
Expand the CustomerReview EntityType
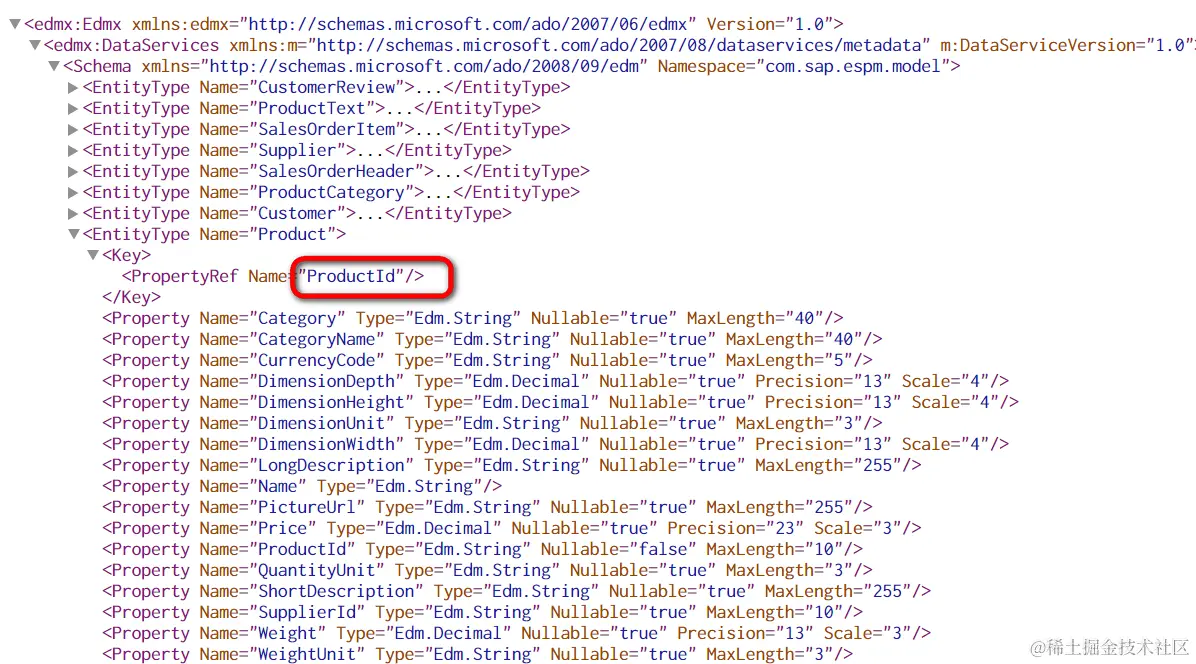[x=73, y=88]
